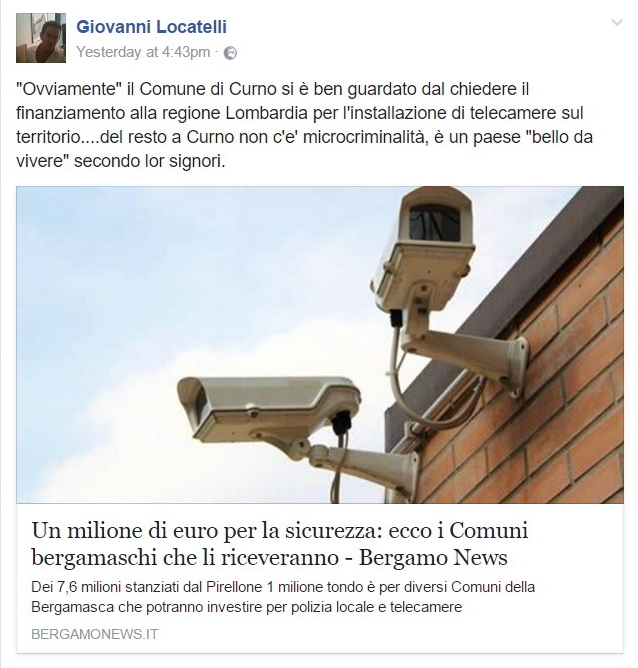638x668 pixels.
Task: Open the 'Un milione di euro' headline
Action: (280, 544)
